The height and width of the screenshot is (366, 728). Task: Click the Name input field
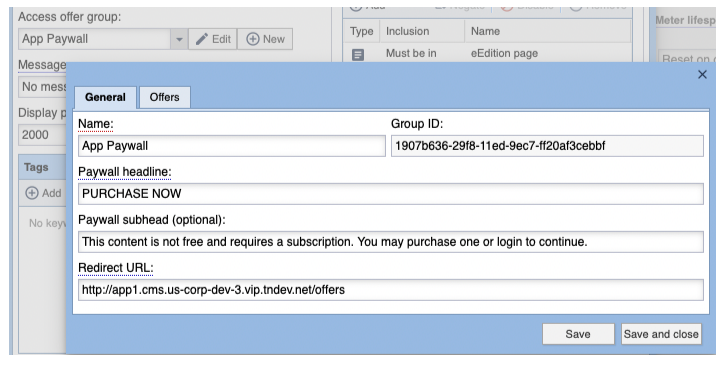click(232, 146)
